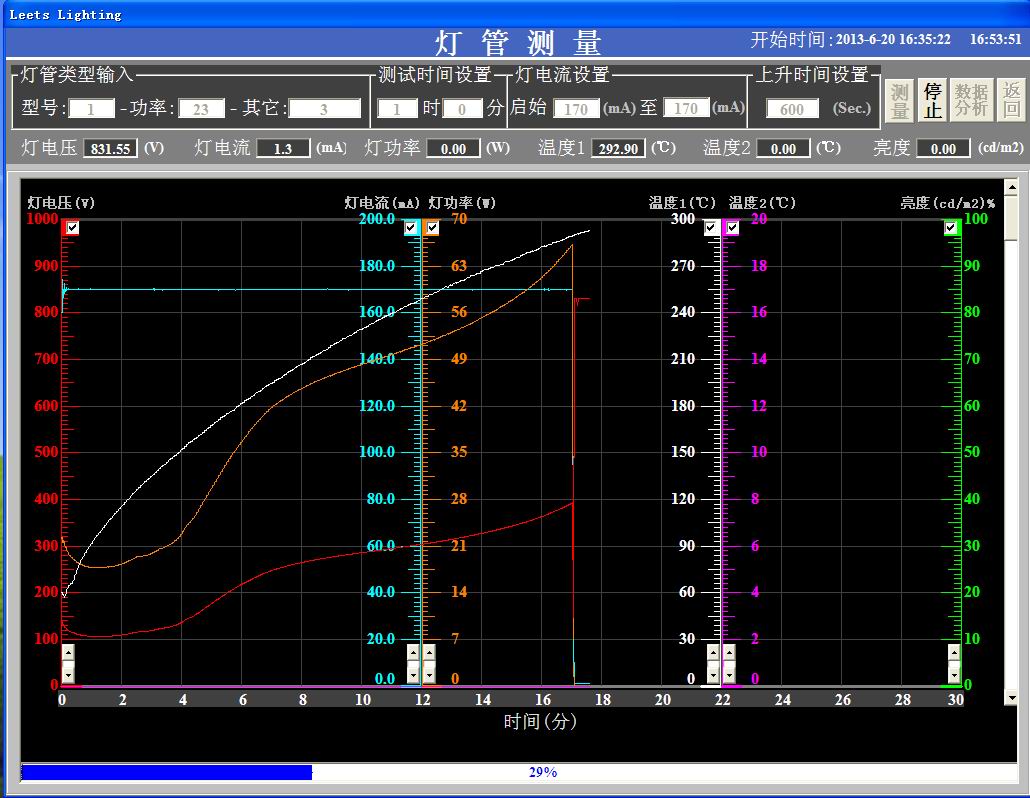This screenshot has width=1030, height=798.
Task: Toggle the 灯电压 voltage curve checkbox
Action: coord(72,228)
